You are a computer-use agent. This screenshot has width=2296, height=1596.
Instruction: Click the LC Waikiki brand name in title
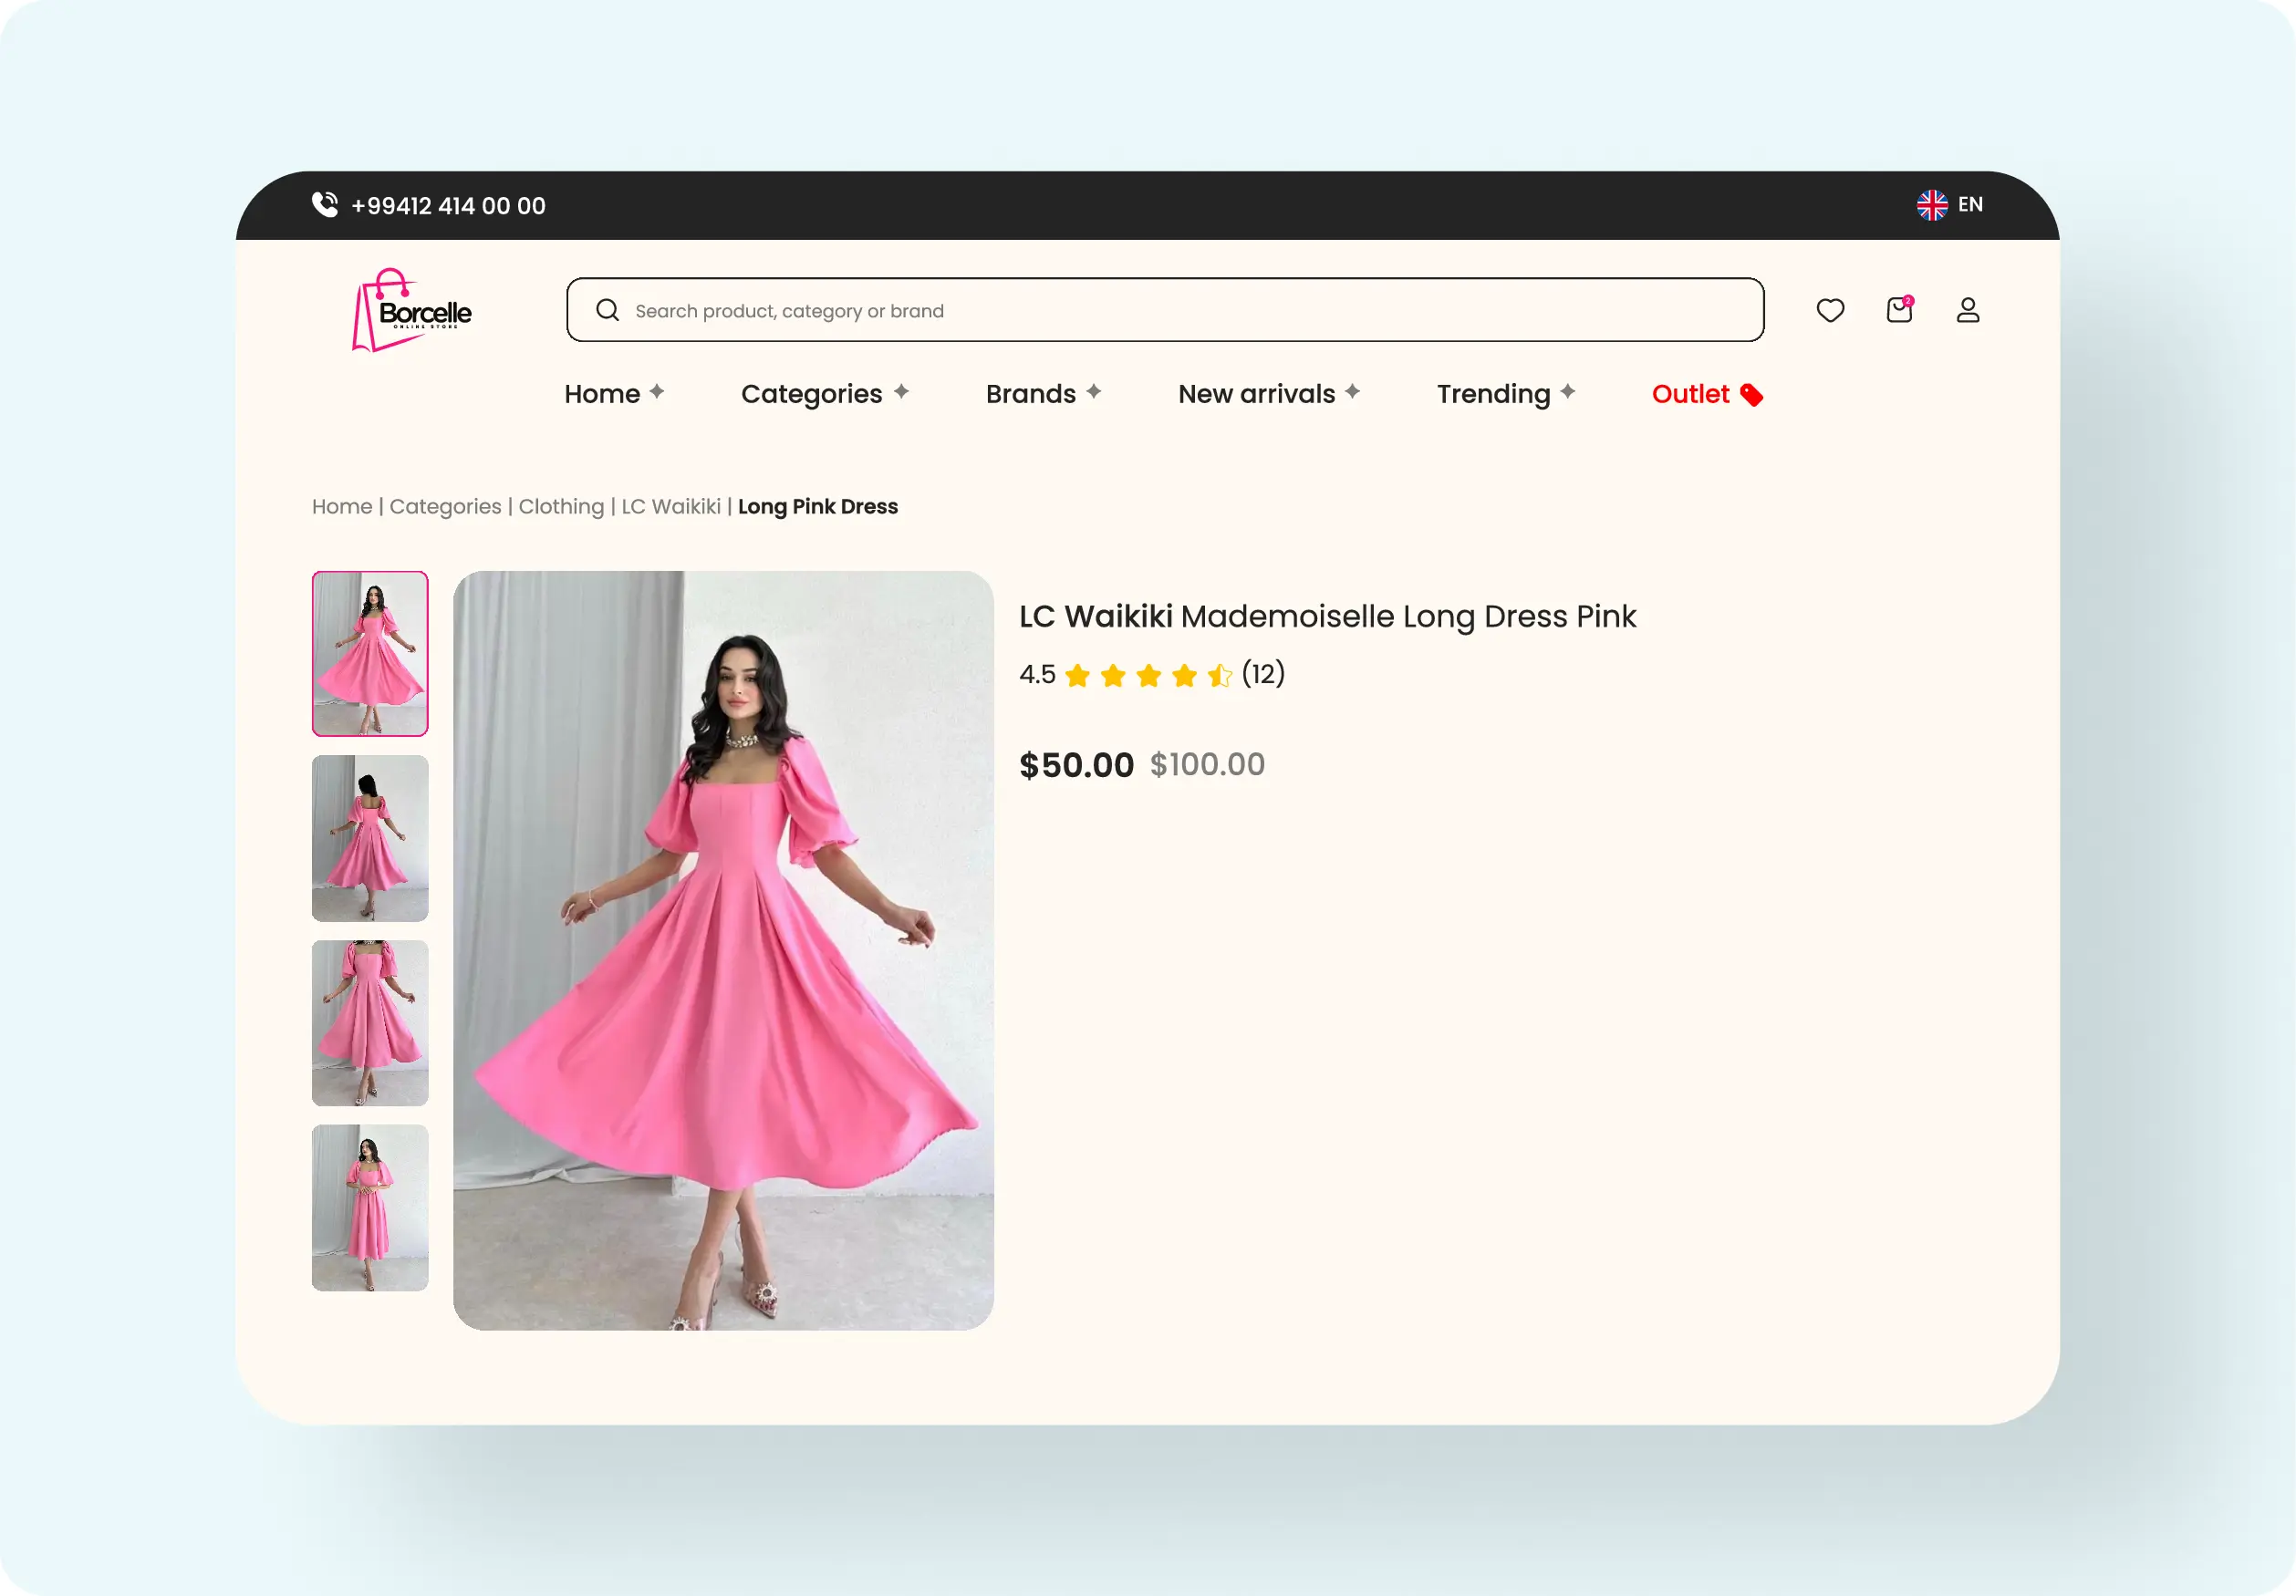click(x=1096, y=616)
